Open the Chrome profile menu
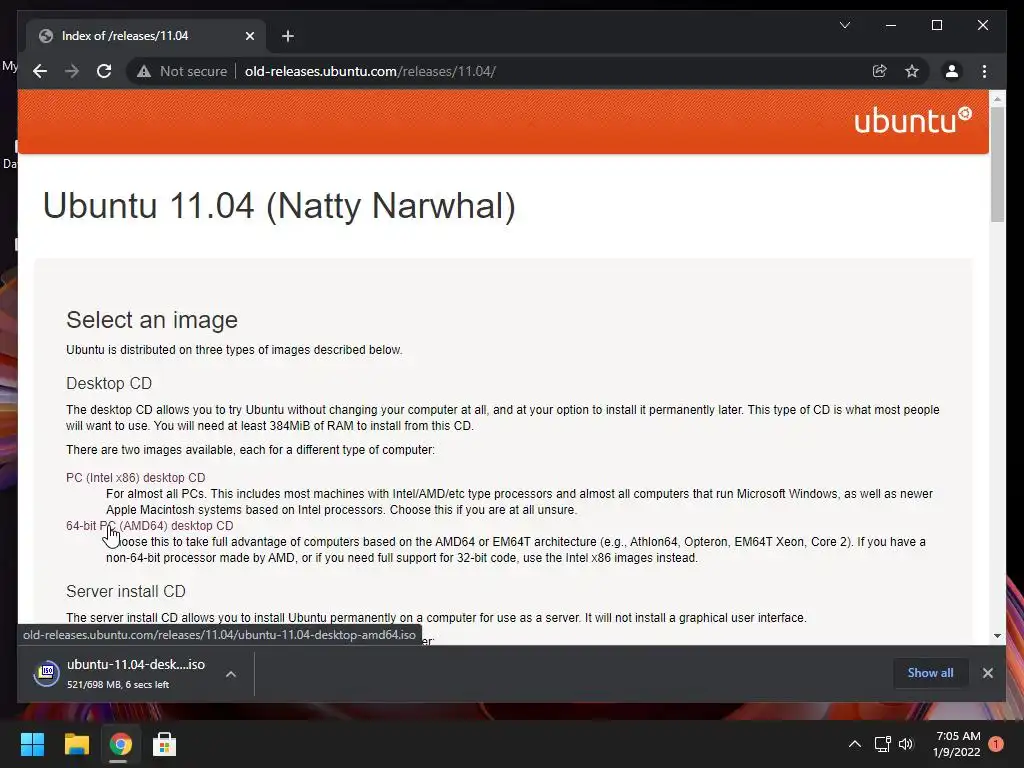This screenshot has width=1024, height=768. (x=952, y=71)
